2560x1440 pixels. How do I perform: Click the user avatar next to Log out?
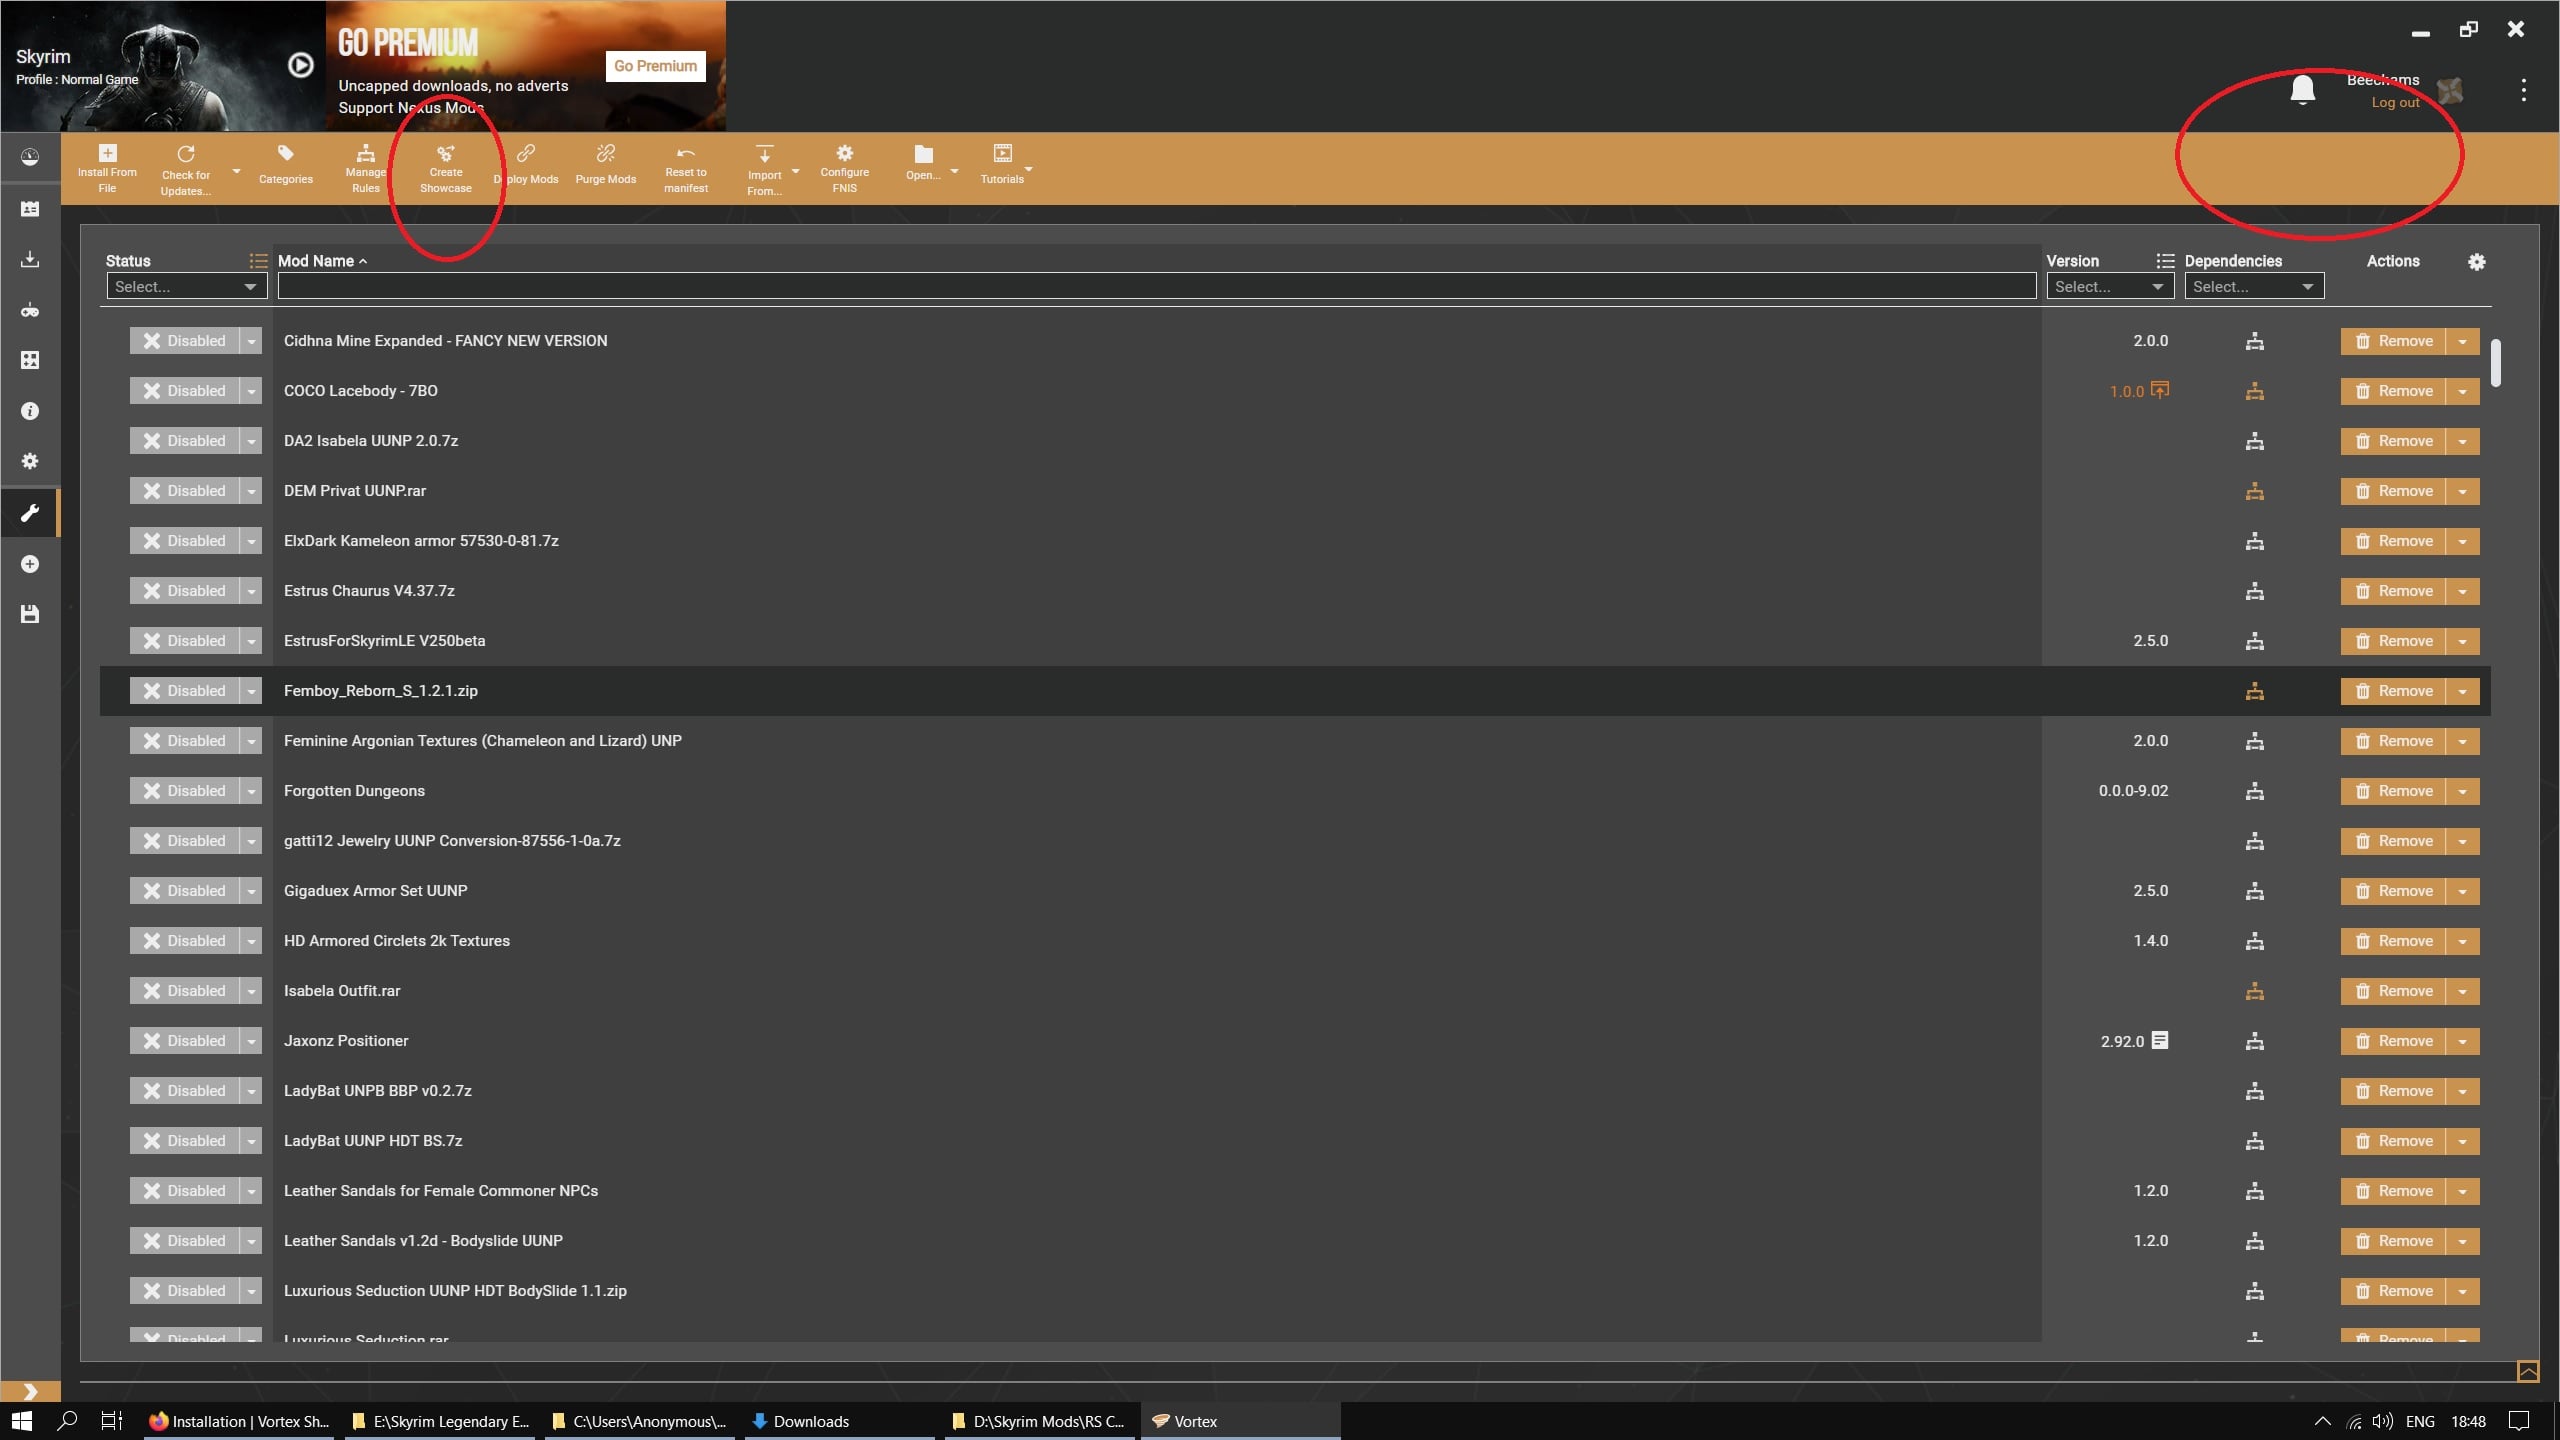point(2450,91)
